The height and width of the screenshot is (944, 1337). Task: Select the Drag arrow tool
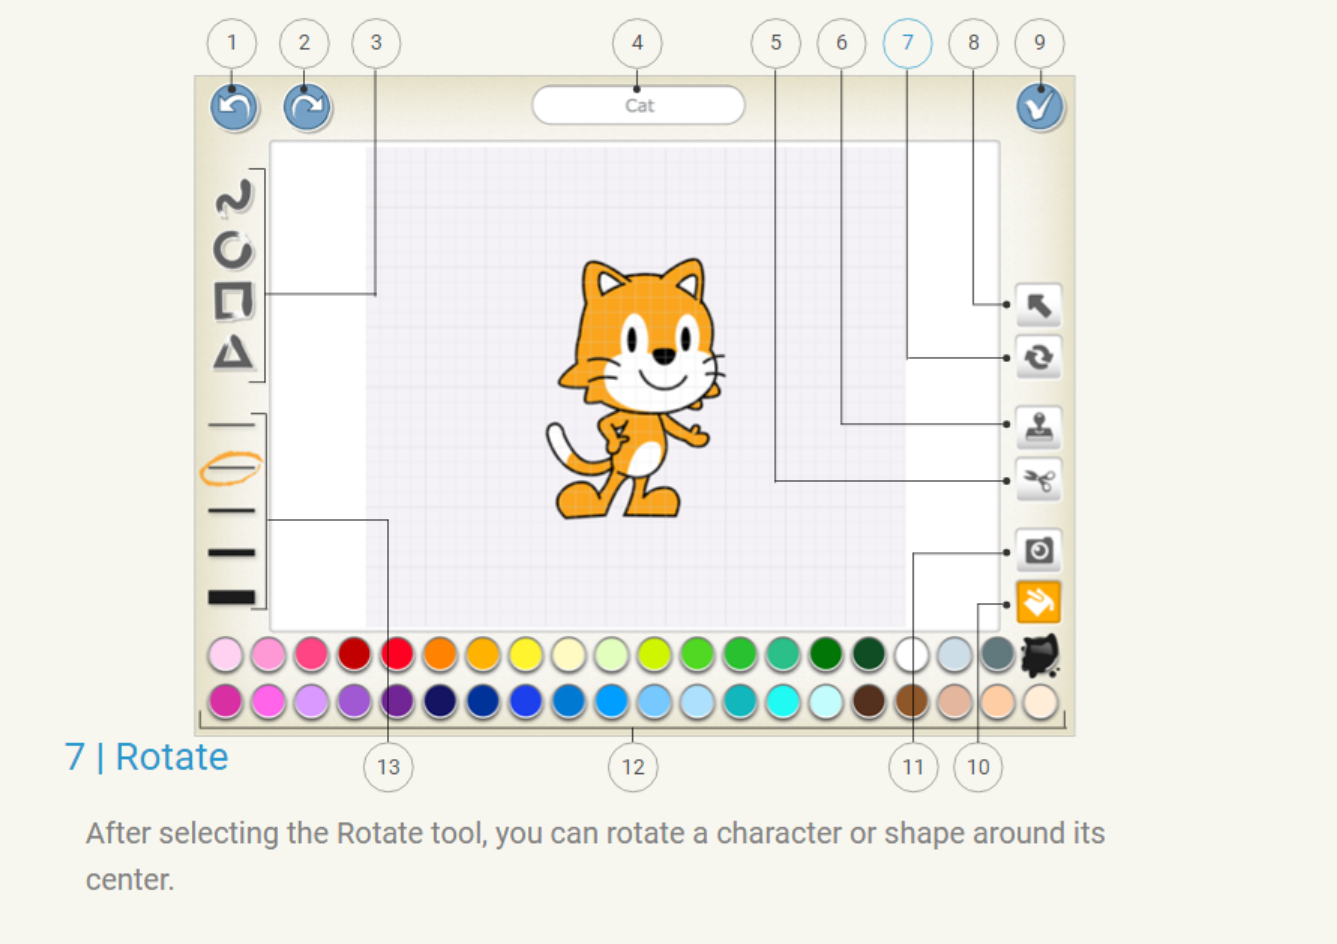point(1038,305)
